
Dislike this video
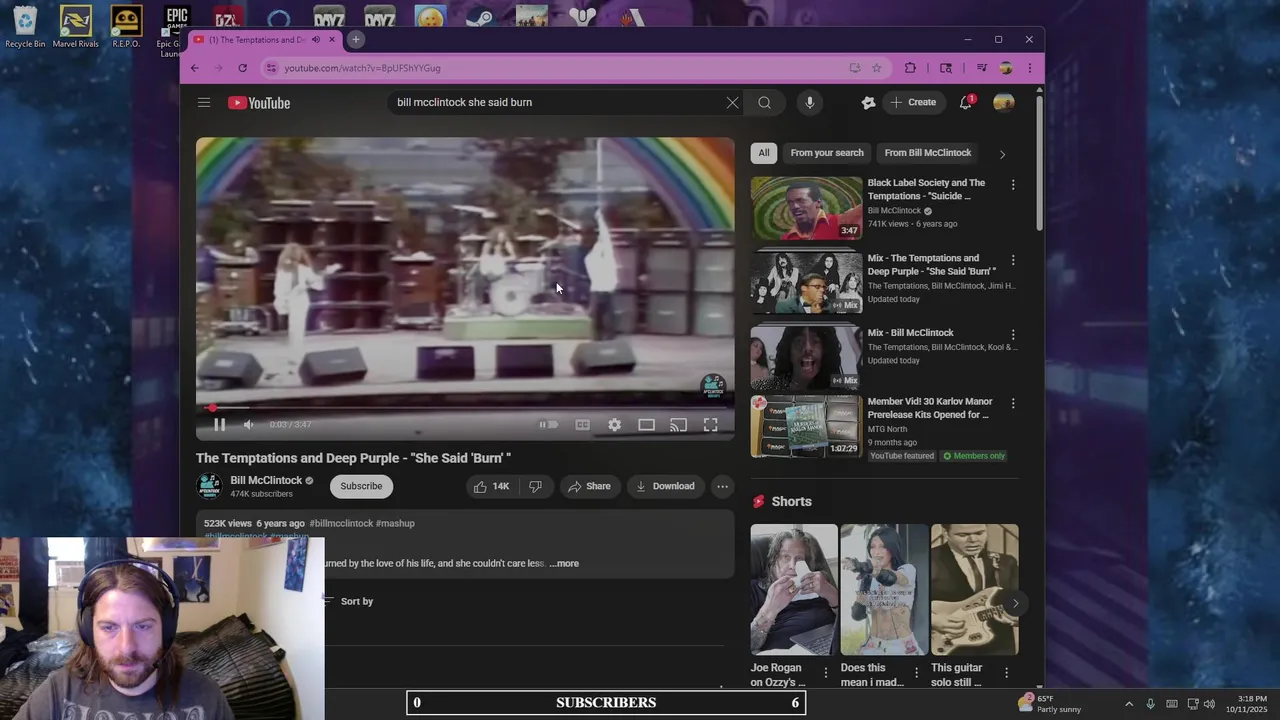point(536,486)
